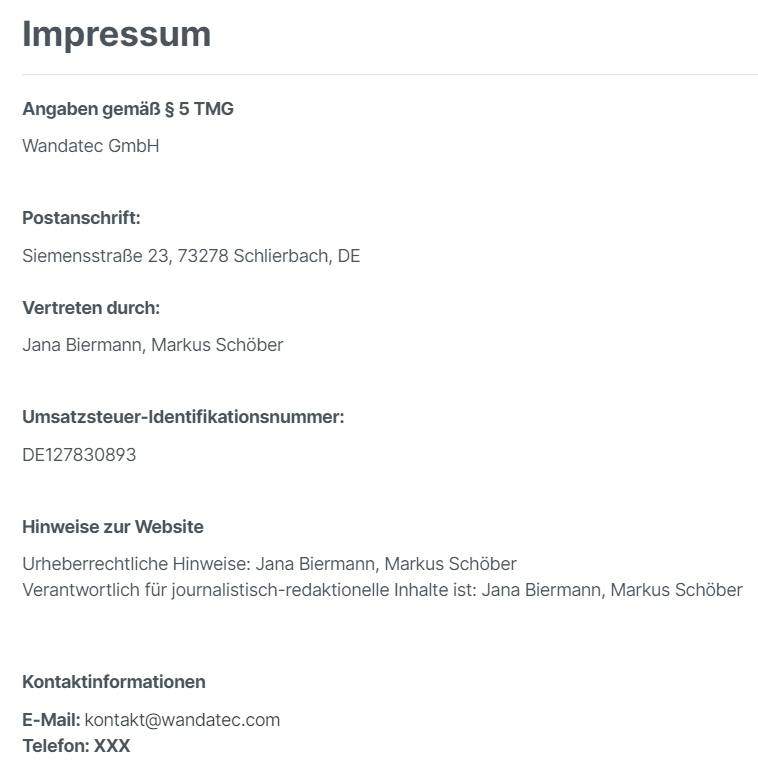Click Jana Biermann in the editorial responsibility line
Screen dimensions: 758x768
(541, 590)
